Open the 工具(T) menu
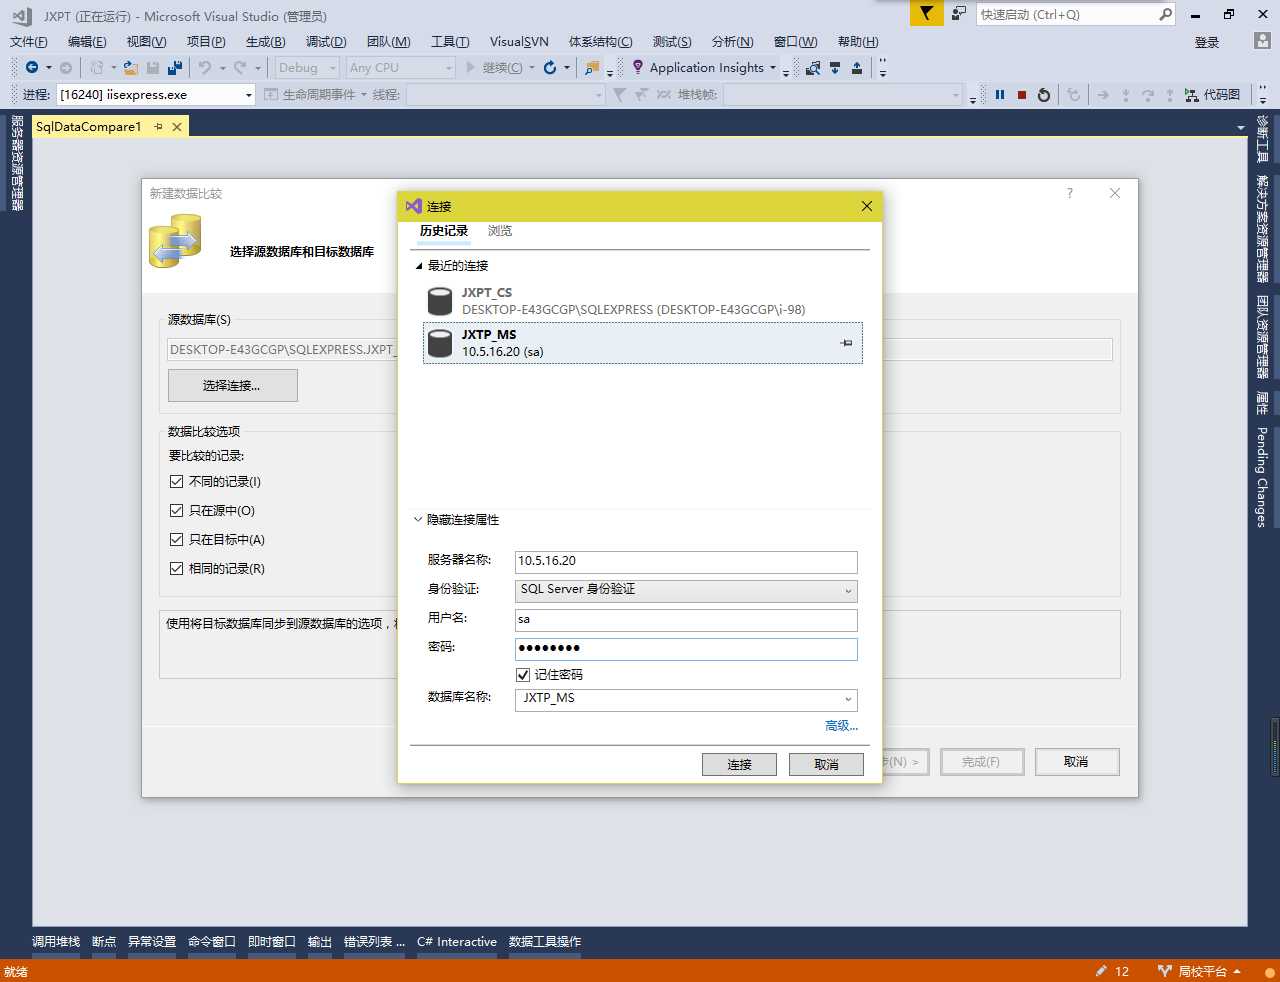The image size is (1280, 982). pos(450,41)
